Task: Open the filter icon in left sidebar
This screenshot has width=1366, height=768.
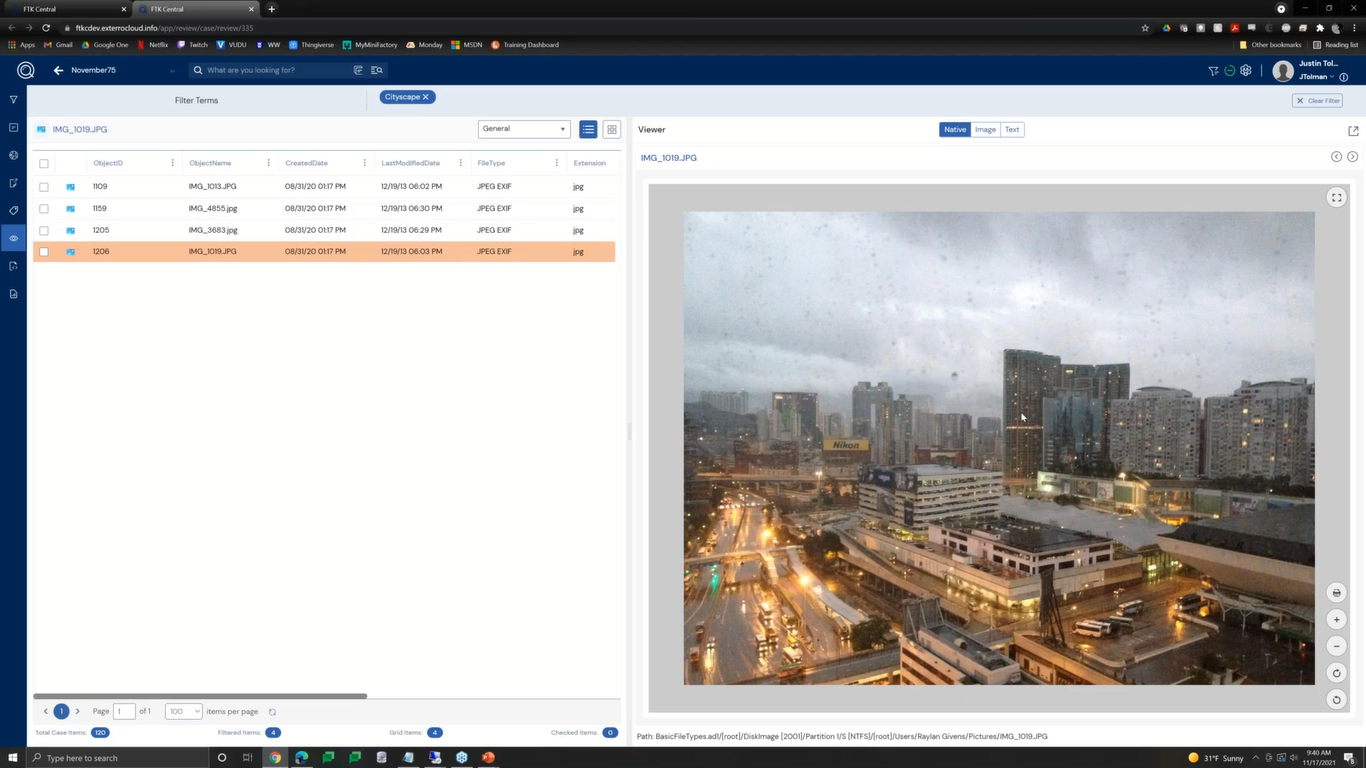Action: [13, 100]
